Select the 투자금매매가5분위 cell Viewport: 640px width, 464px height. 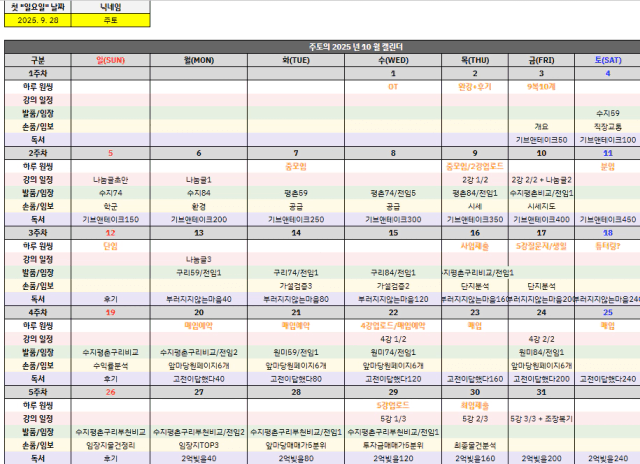click(x=393, y=445)
